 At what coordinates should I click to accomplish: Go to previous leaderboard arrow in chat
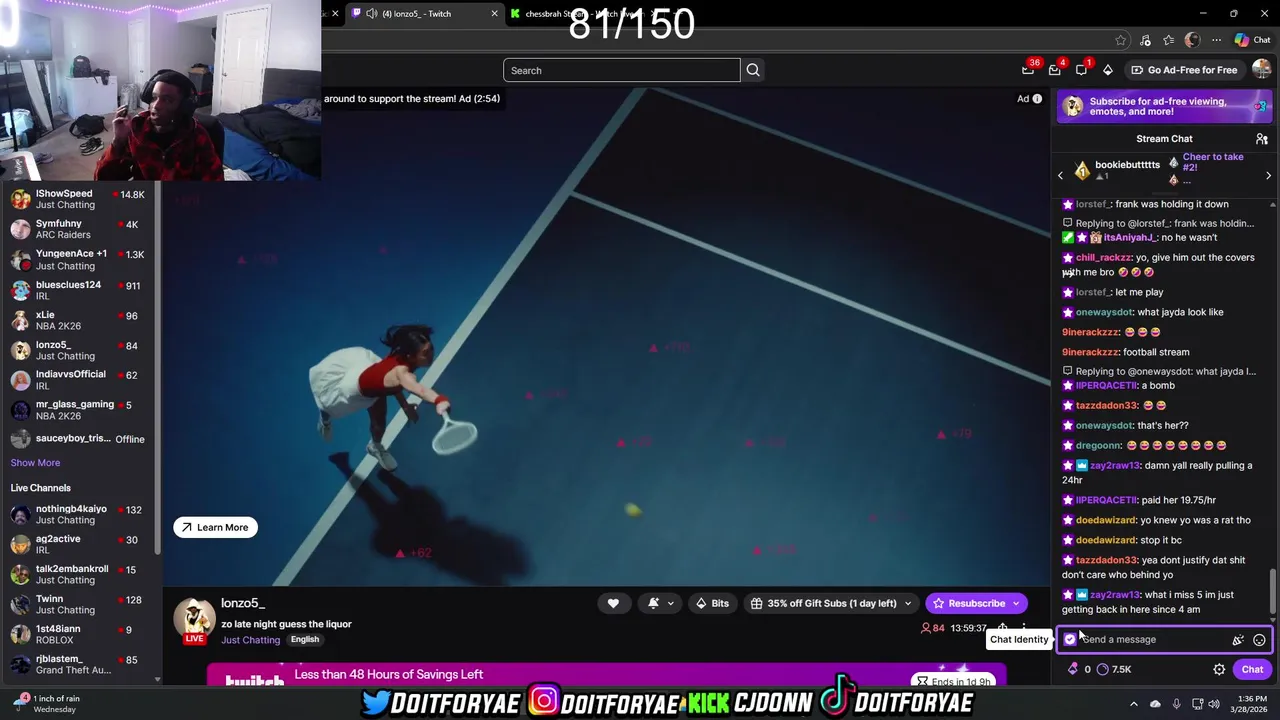point(1061,175)
